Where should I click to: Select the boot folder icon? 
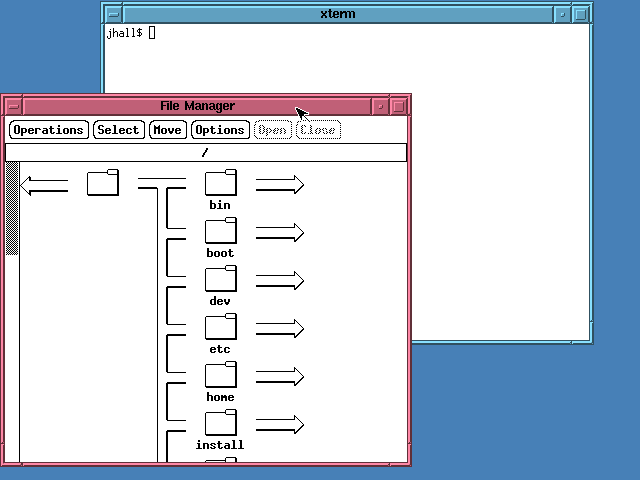click(x=220, y=231)
